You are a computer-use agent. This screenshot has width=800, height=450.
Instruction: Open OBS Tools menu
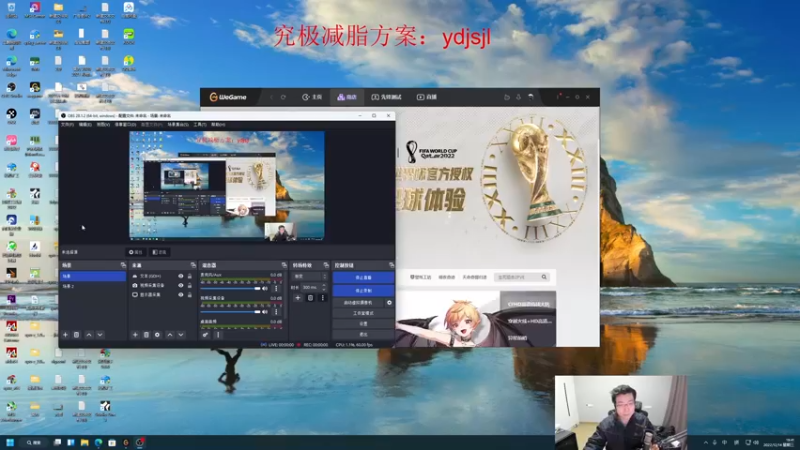(x=200, y=124)
